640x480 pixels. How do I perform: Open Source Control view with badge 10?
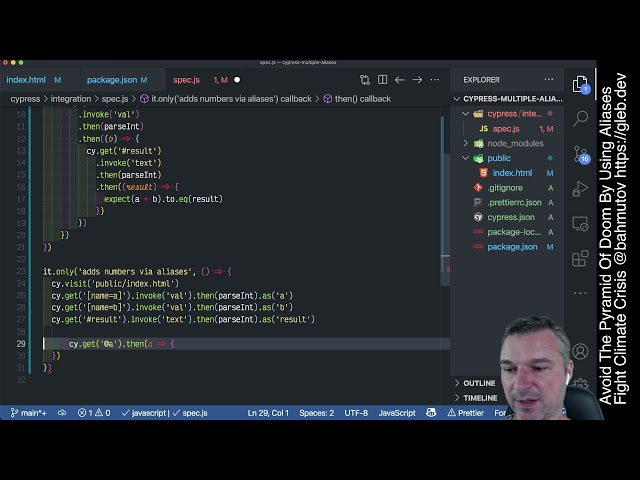(581, 155)
